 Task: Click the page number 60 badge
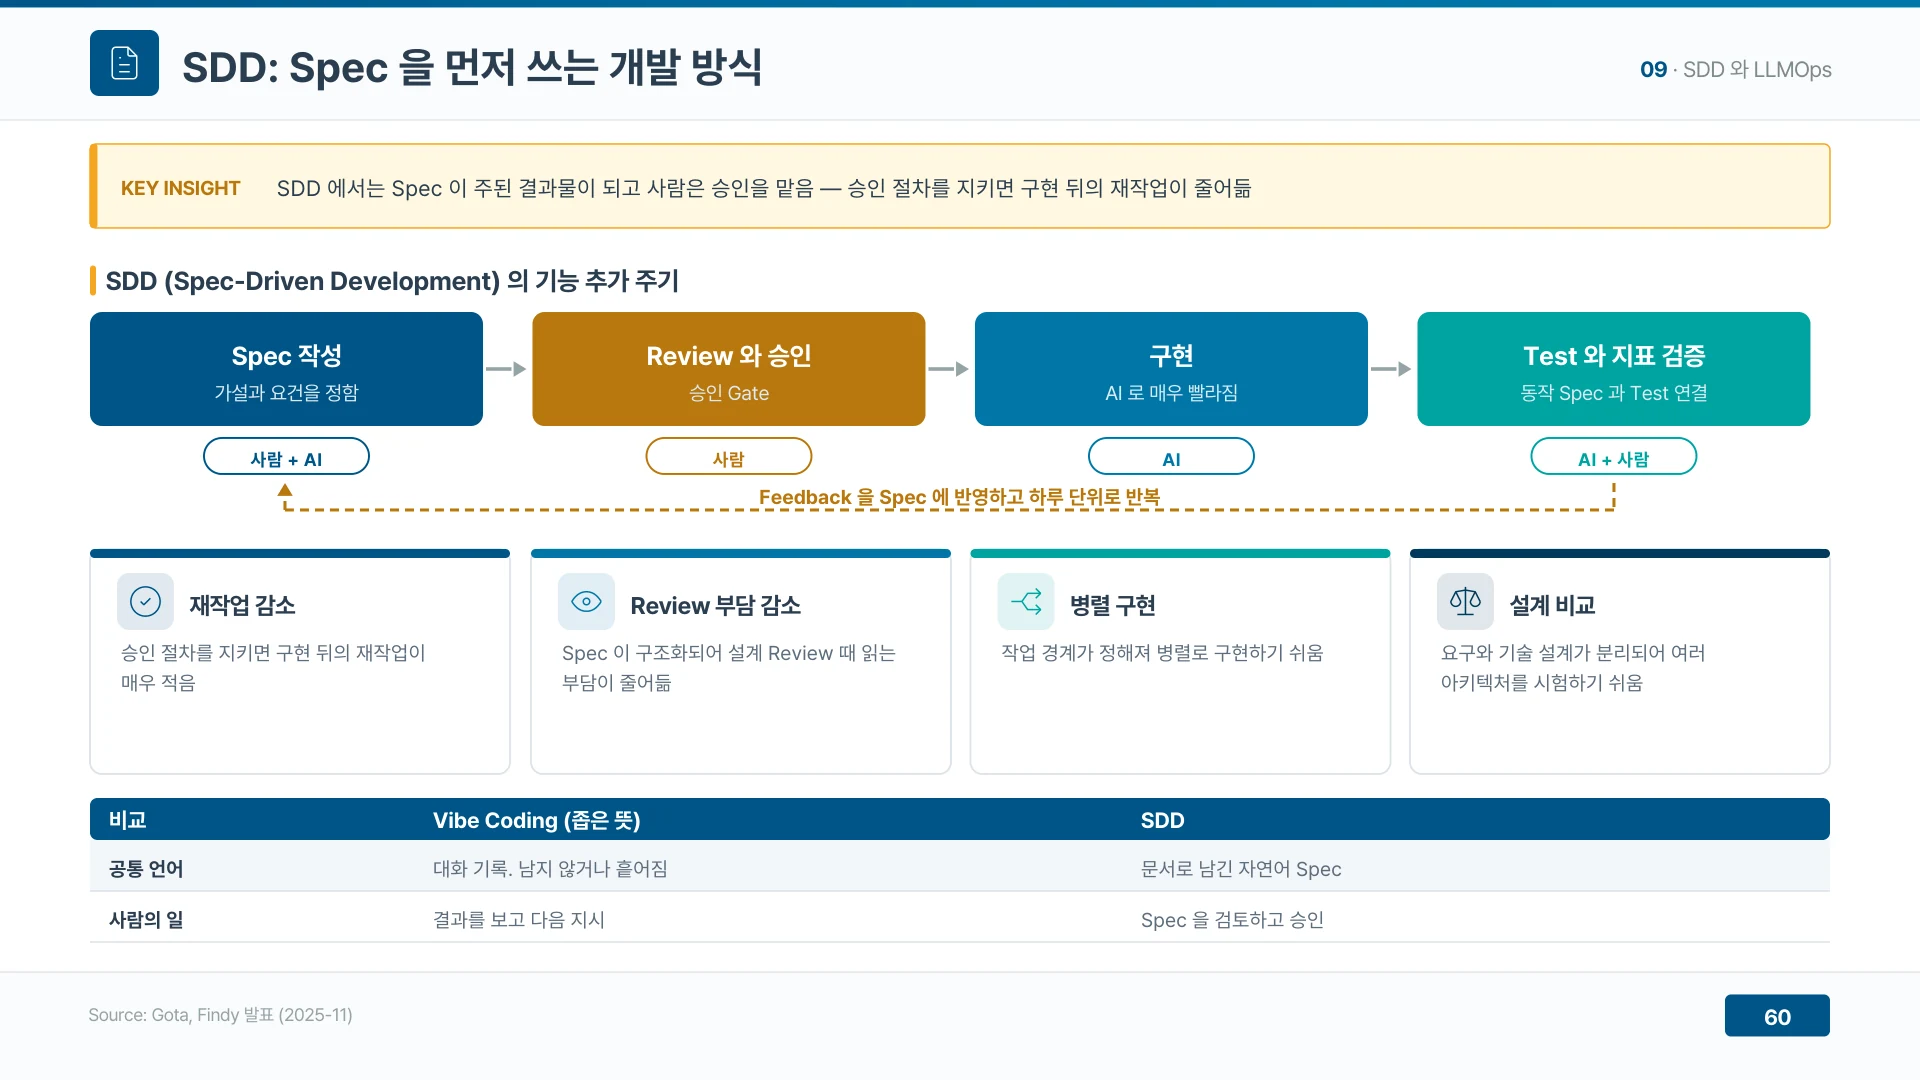pos(1777,1016)
